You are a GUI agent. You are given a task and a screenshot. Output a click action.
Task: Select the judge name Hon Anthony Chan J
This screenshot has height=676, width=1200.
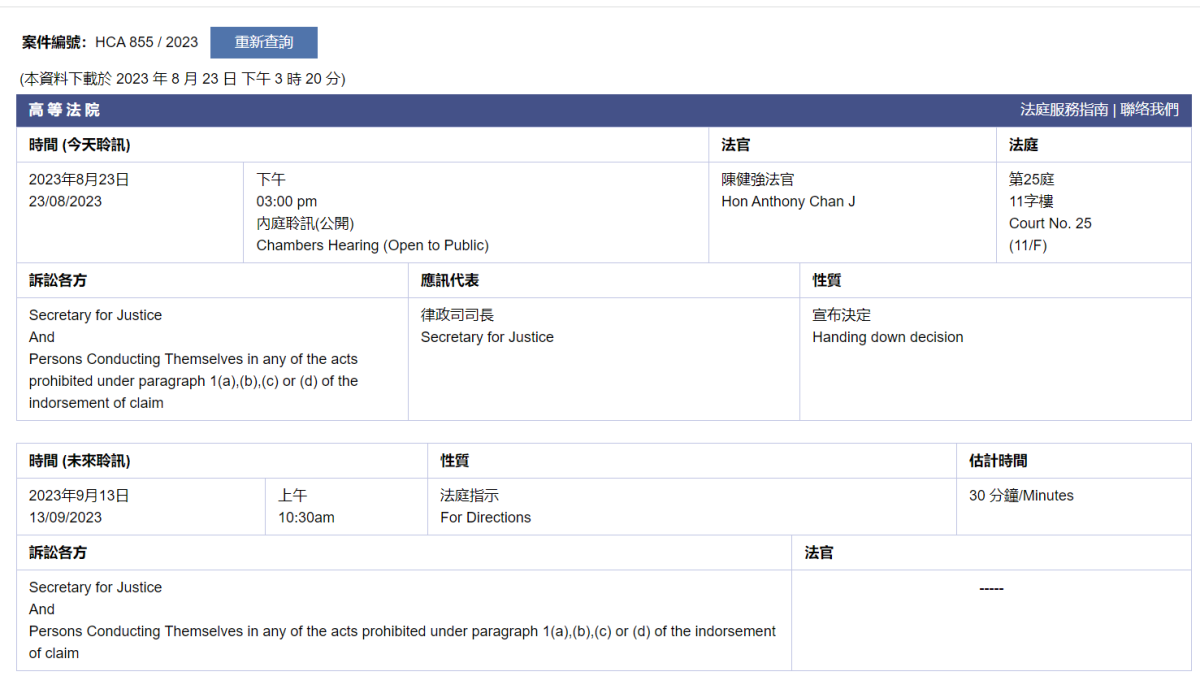(788, 201)
